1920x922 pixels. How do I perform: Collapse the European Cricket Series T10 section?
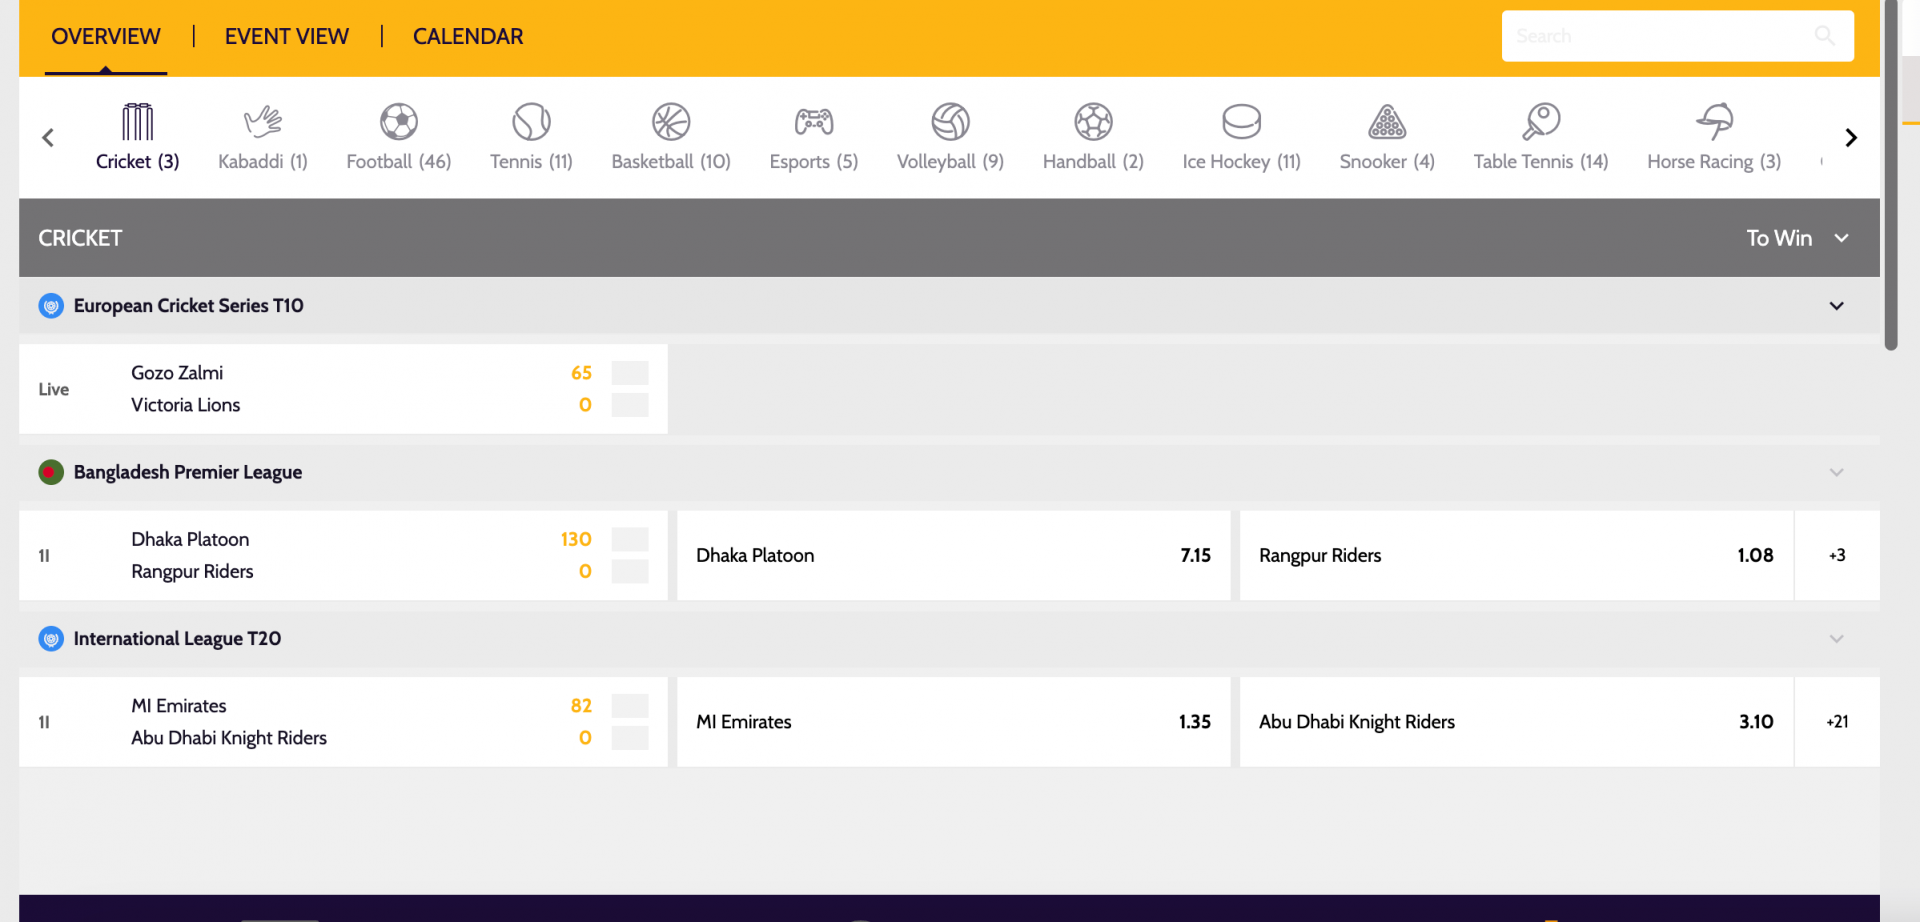(x=1836, y=306)
